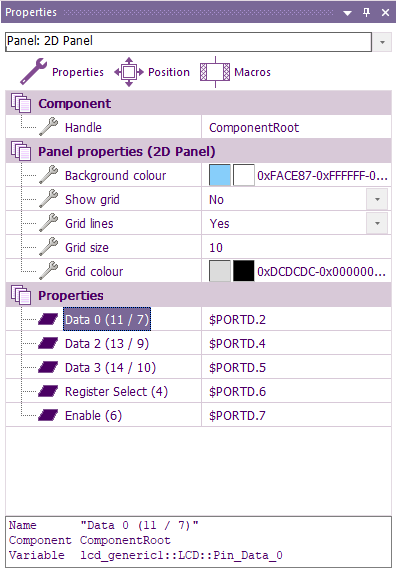Click the Panel properties section icon
This screenshot has height=572, width=397.
click(21, 151)
